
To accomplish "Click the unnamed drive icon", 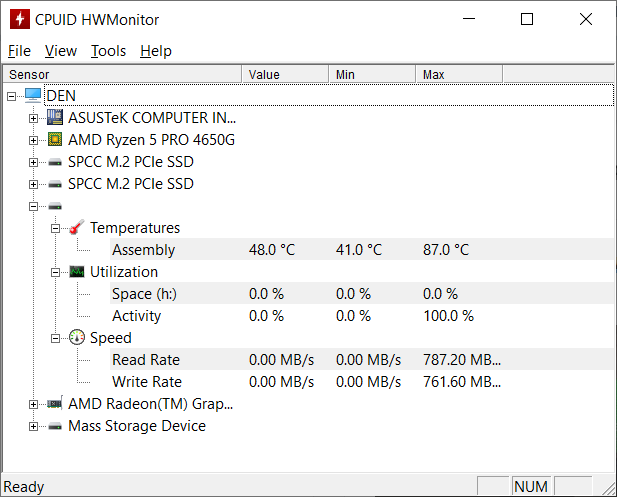I will pyautogui.click(x=55, y=206).
